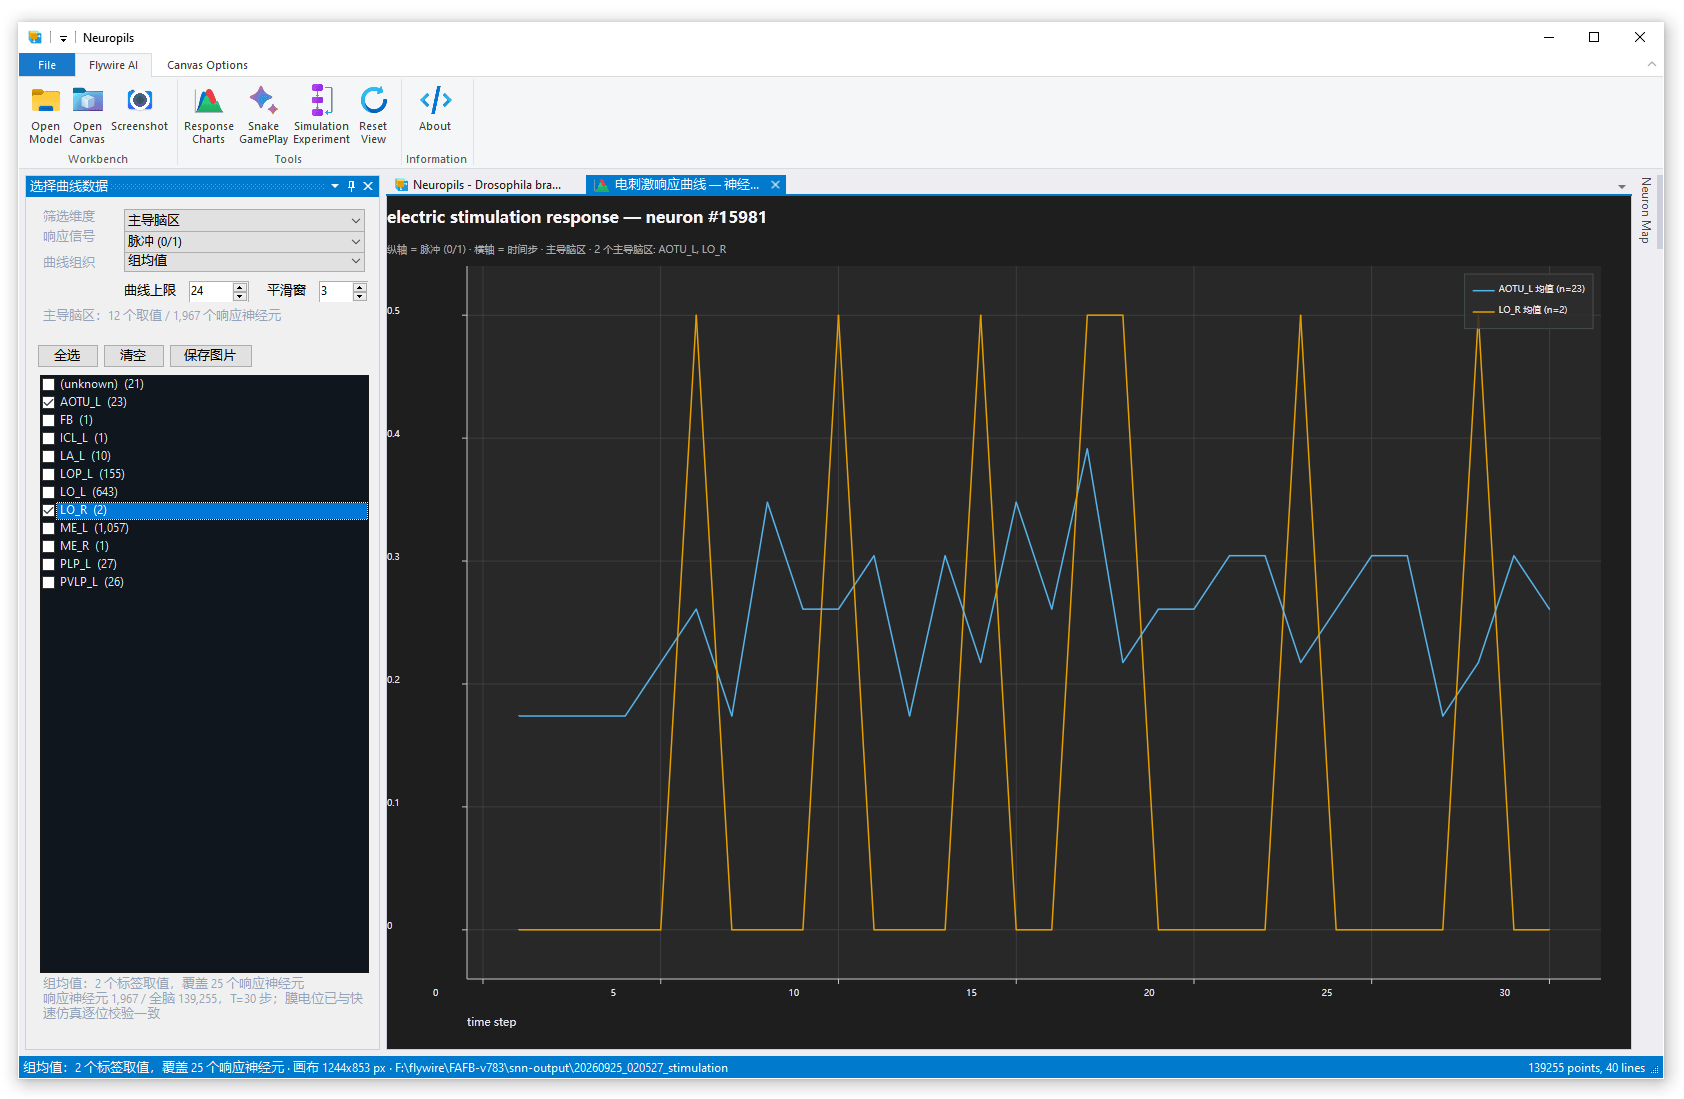Open Model from the Workbench ribbon
Viewport: 1684px width, 1099px height.
click(45, 116)
